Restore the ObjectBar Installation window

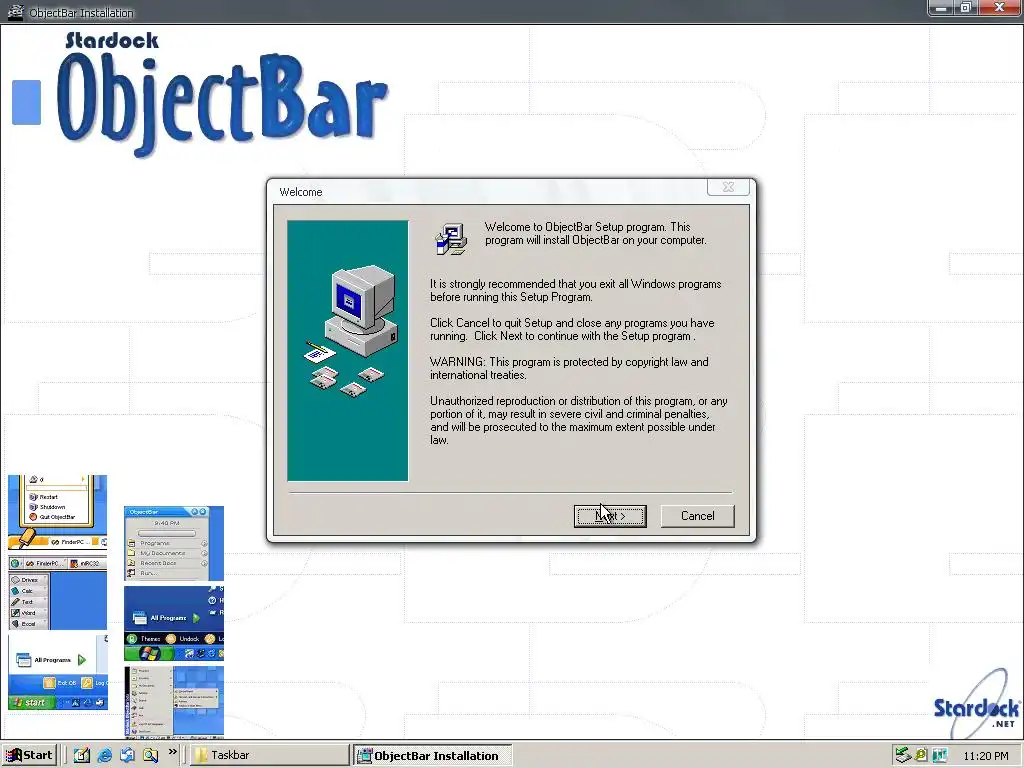966,8
